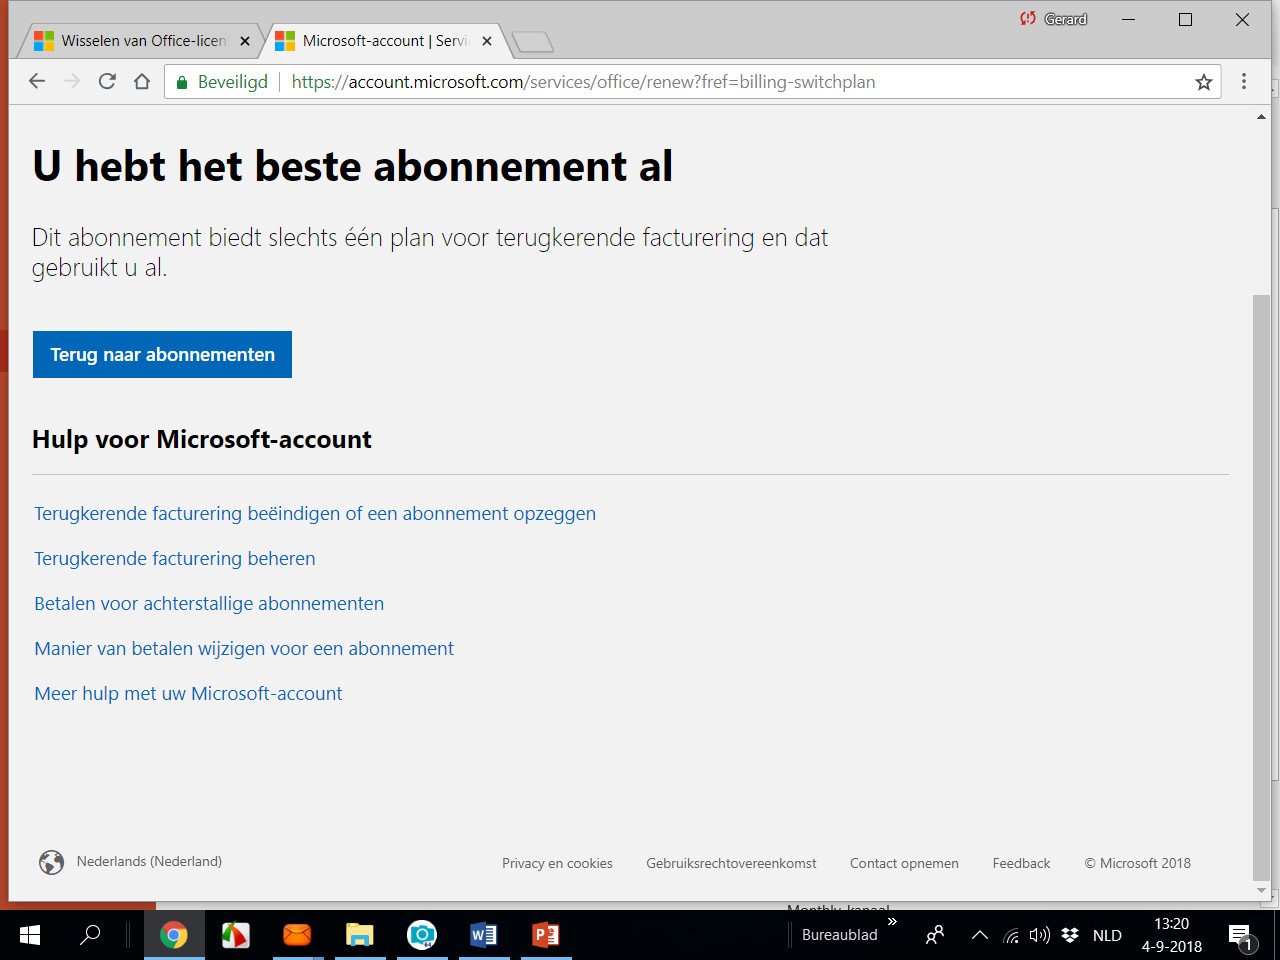Open File Explorer from the taskbar
Image resolution: width=1280 pixels, height=960 pixels.
(x=359, y=935)
